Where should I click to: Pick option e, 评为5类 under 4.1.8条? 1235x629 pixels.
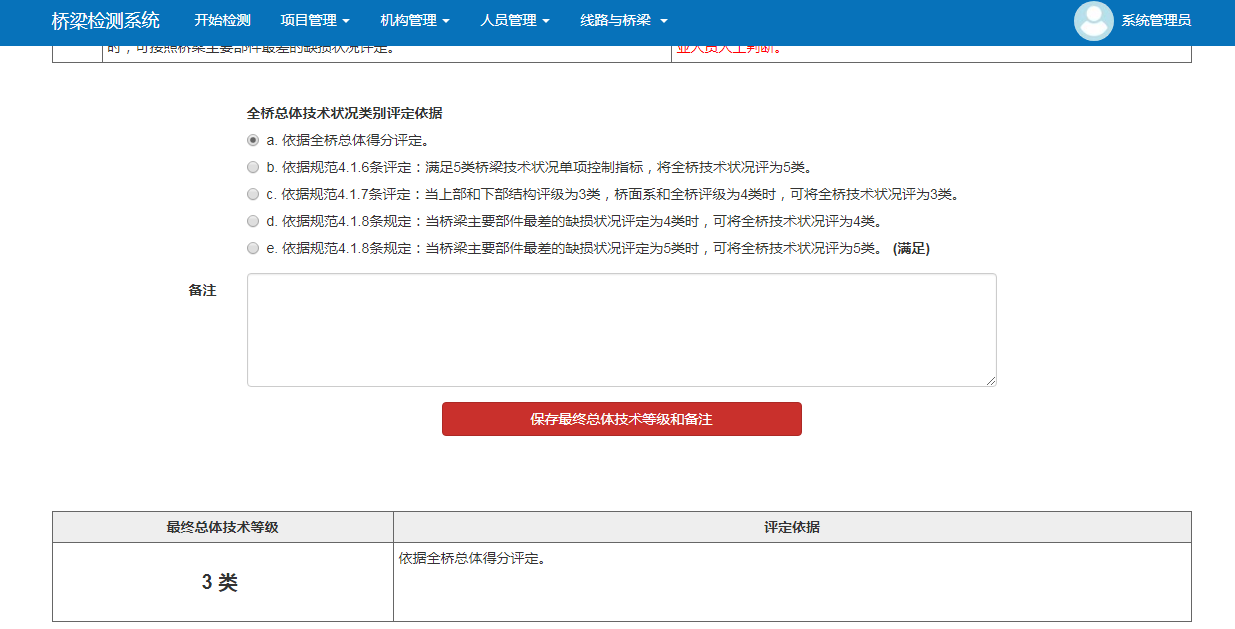tap(253, 248)
